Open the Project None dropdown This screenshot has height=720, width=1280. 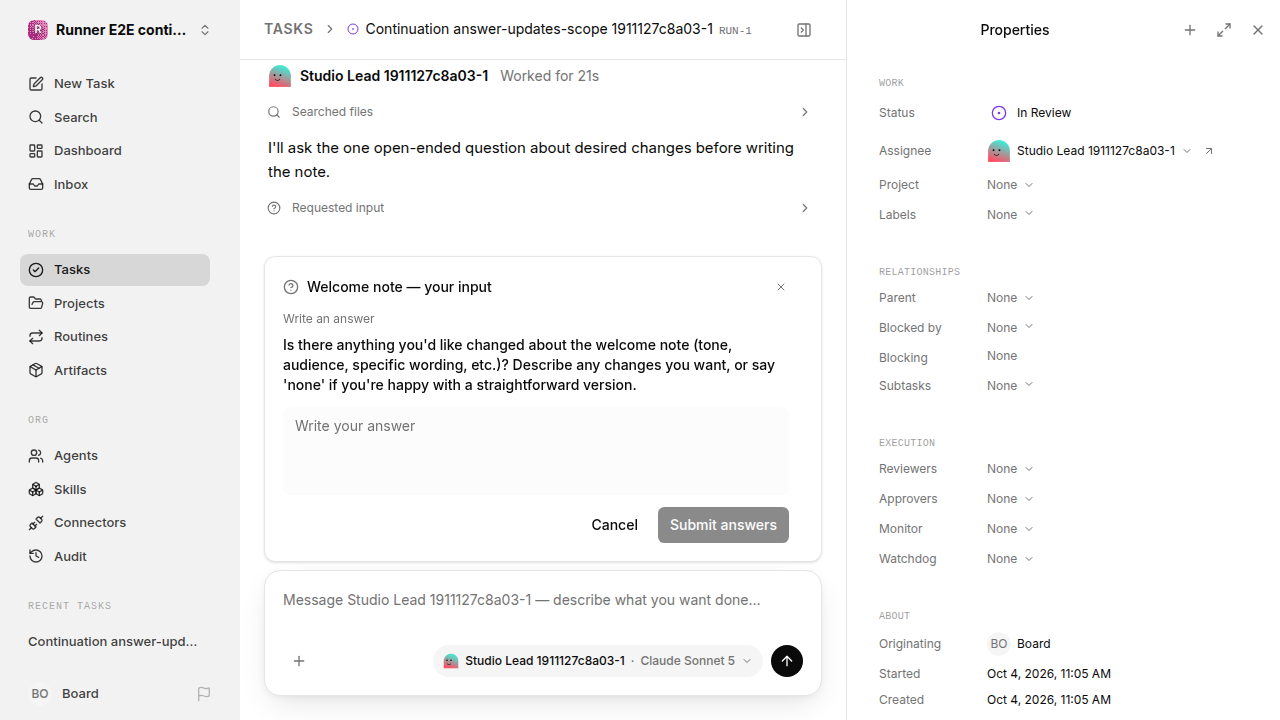(1010, 185)
